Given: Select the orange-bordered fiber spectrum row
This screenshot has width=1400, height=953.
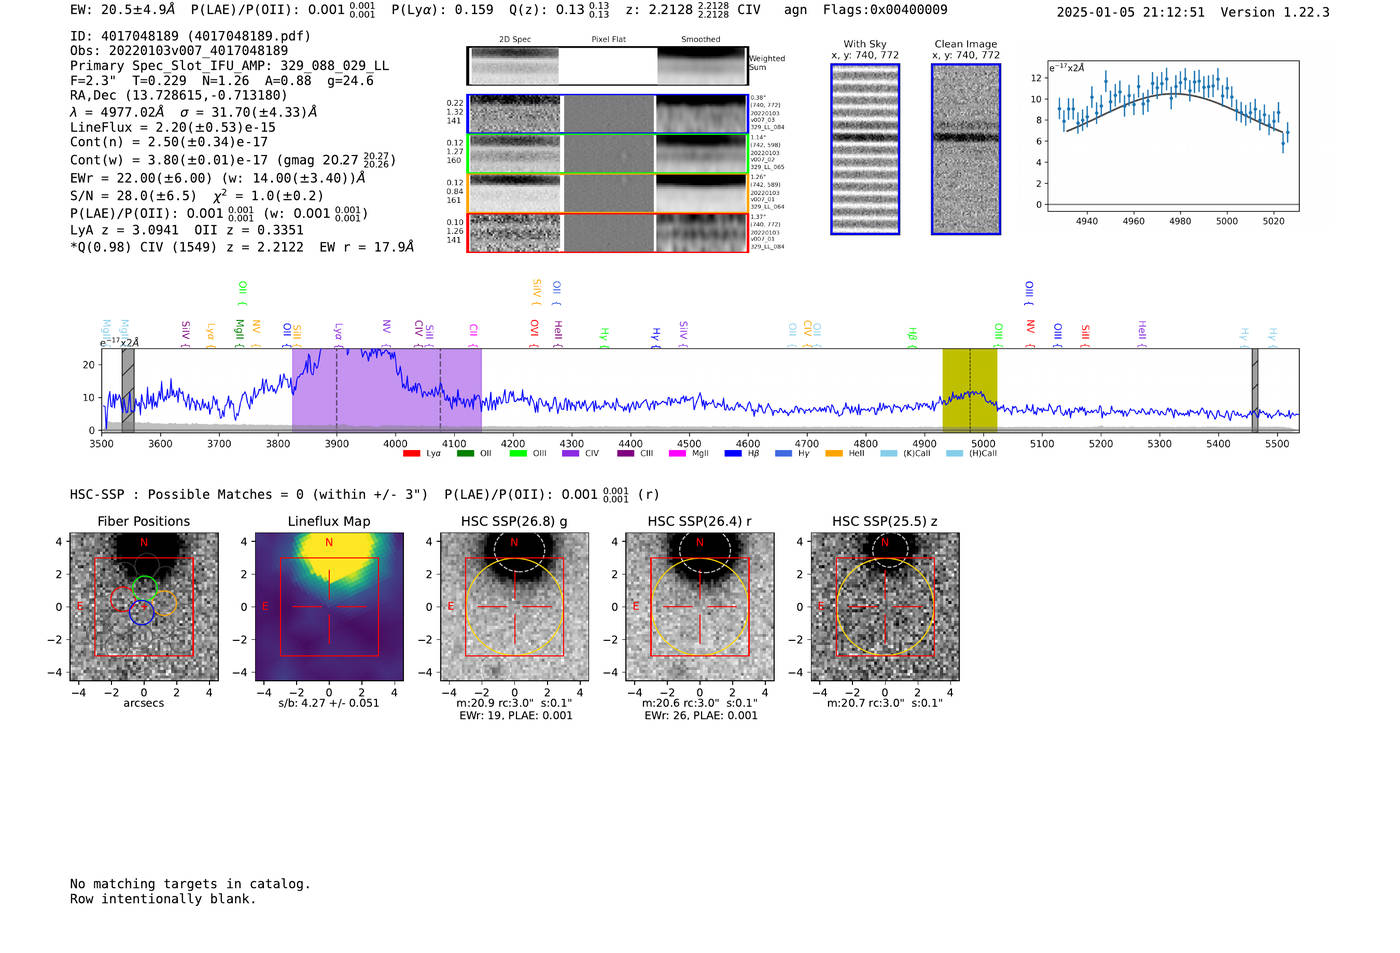Looking at the screenshot, I should coord(607,193).
